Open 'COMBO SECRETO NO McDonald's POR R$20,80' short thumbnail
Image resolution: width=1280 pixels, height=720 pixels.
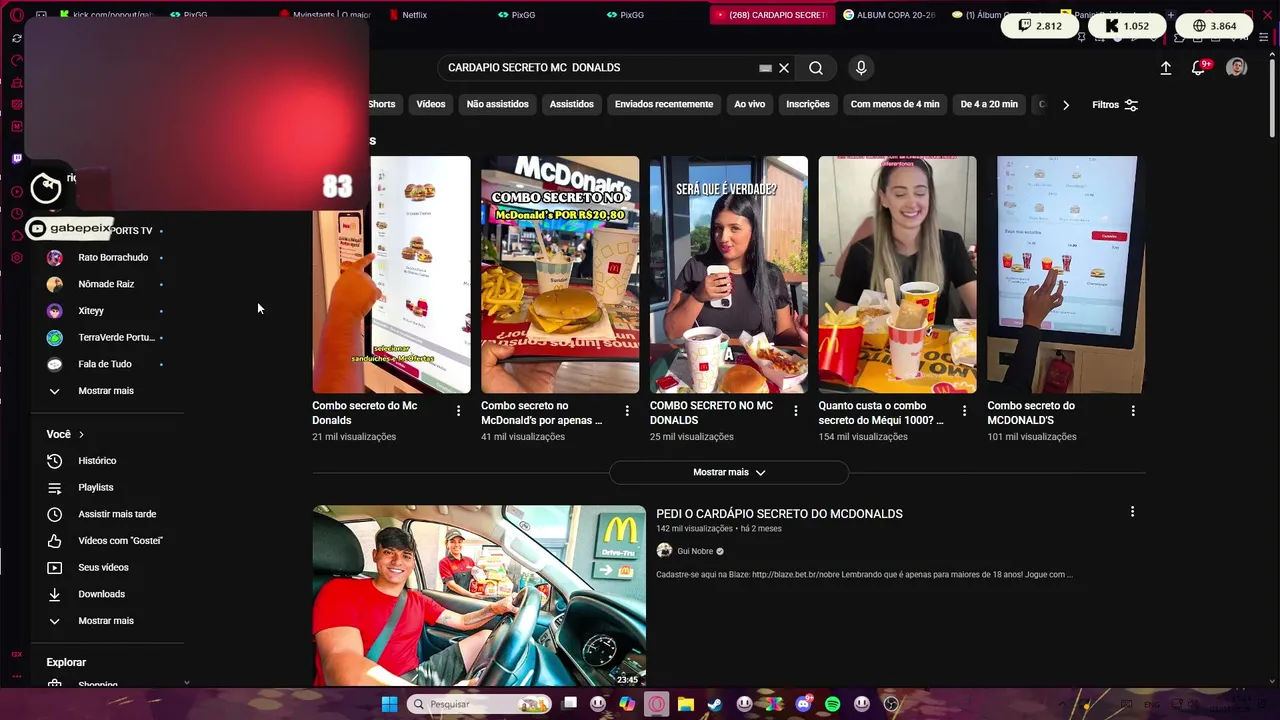pos(560,274)
